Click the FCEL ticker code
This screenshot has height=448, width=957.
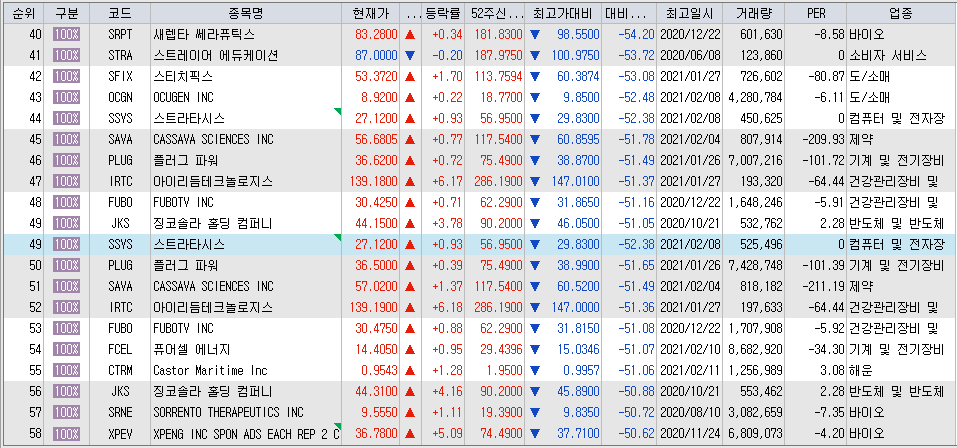point(120,350)
